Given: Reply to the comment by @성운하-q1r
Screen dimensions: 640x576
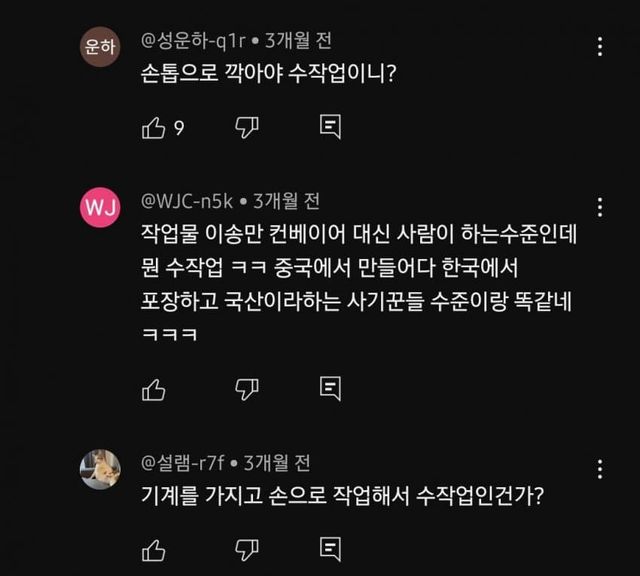Looking at the screenshot, I should point(331,127).
